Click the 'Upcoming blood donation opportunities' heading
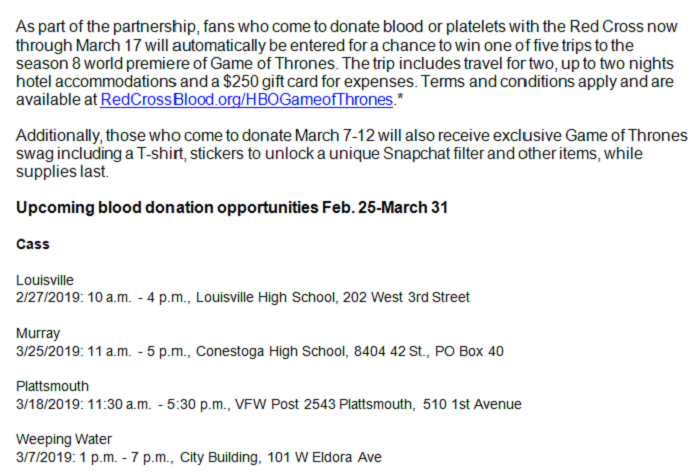Screen dimensions: 700x476 [x=232, y=208]
